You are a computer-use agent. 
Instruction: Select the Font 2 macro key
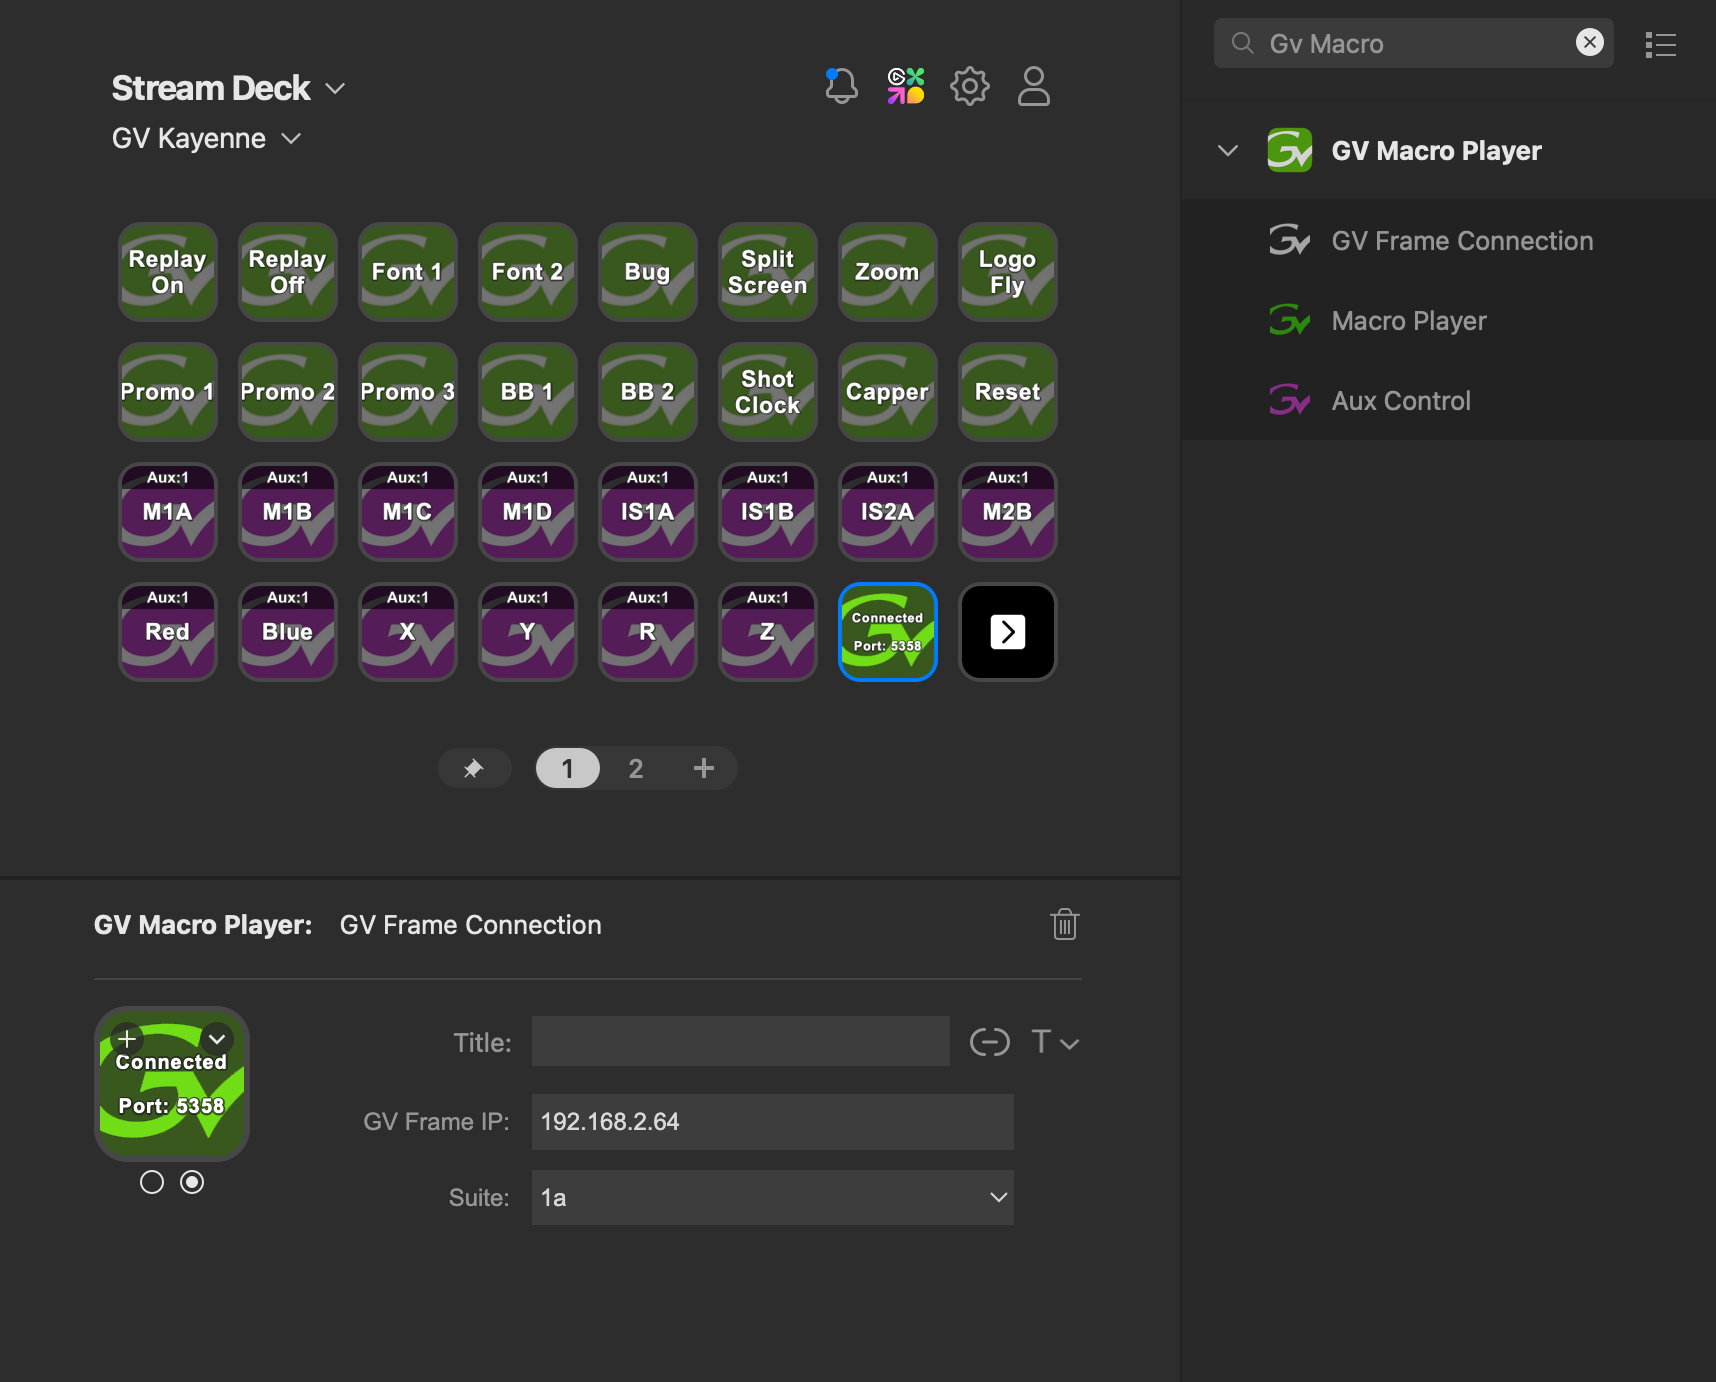point(528,272)
